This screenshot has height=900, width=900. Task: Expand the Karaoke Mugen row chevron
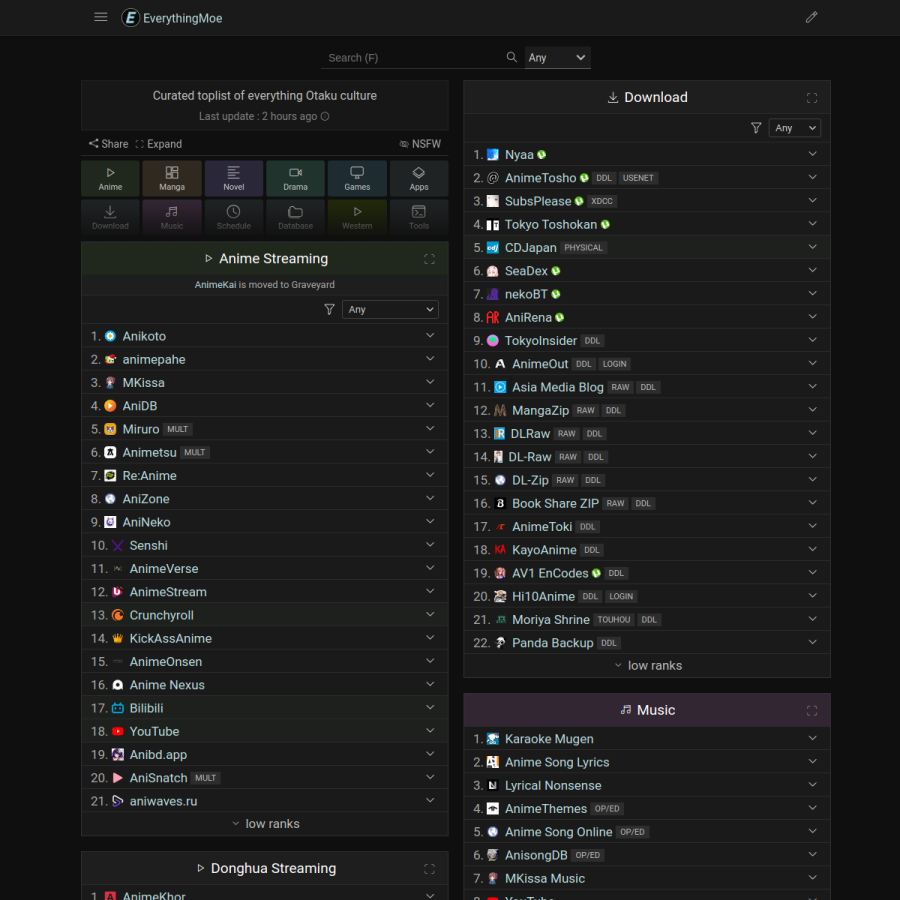(x=812, y=738)
